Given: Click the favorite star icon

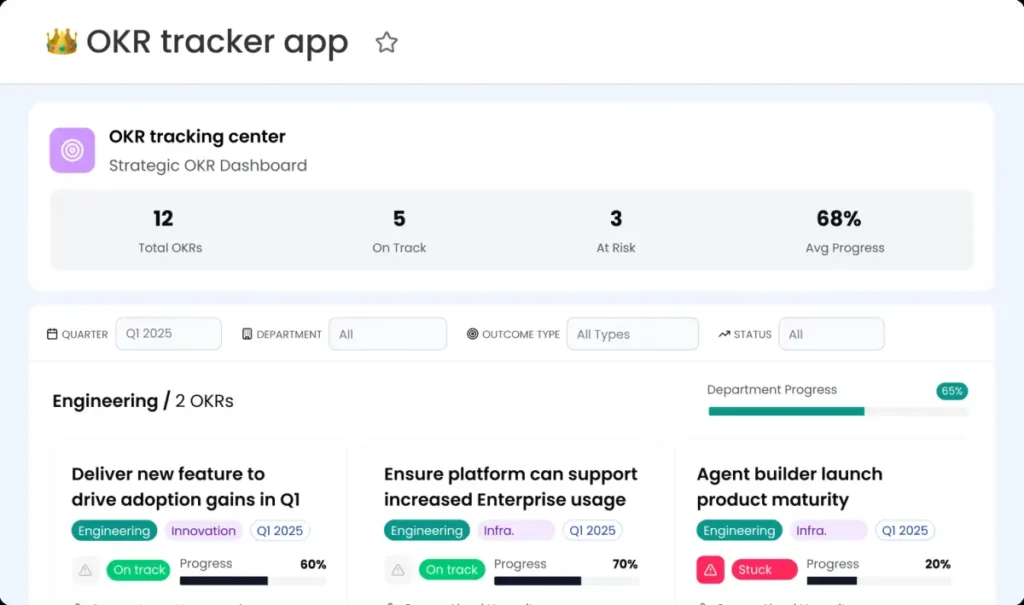Looking at the screenshot, I should (x=386, y=42).
